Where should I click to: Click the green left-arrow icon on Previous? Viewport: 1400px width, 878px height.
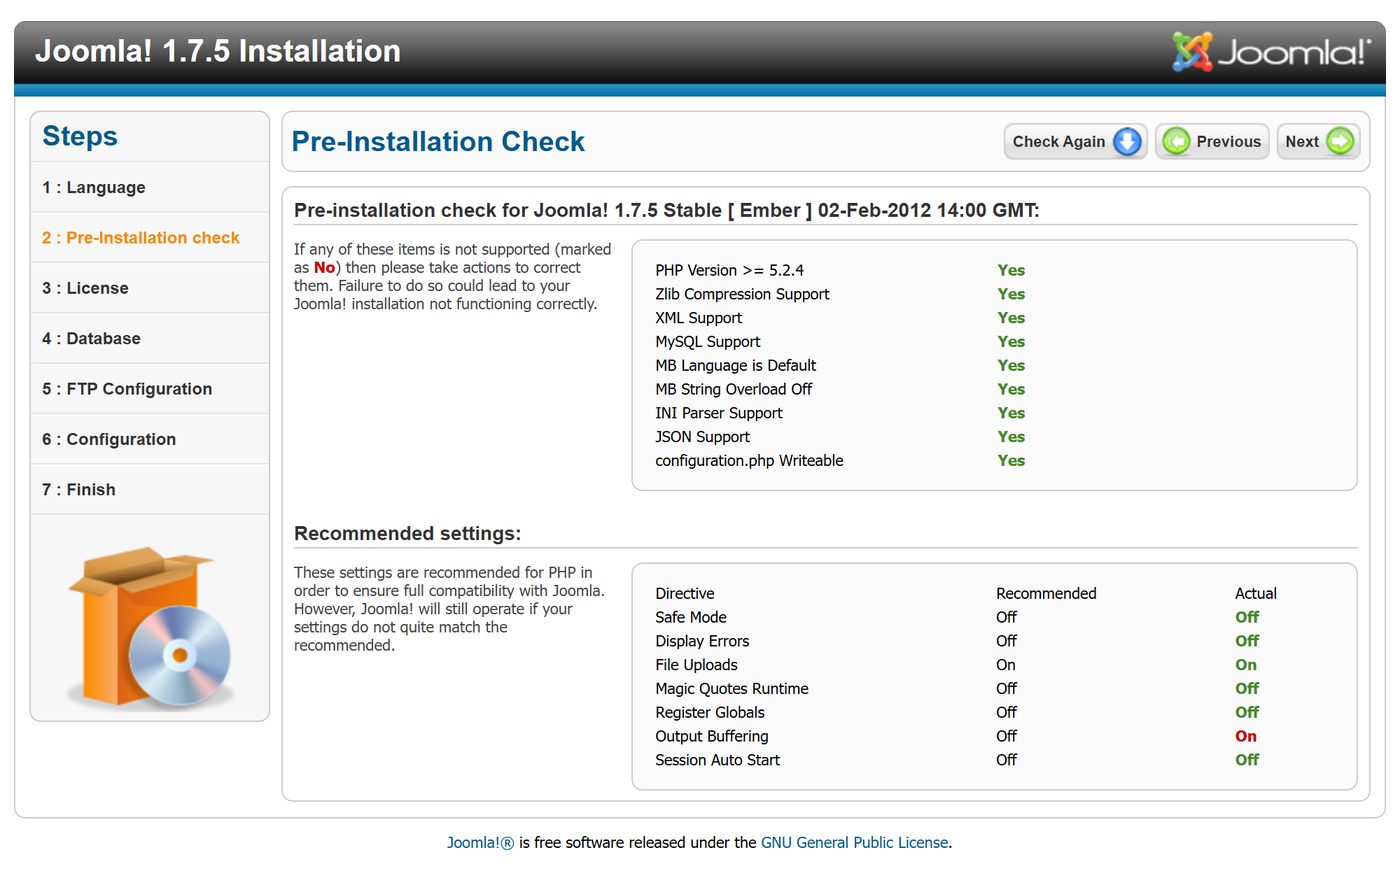click(1176, 142)
